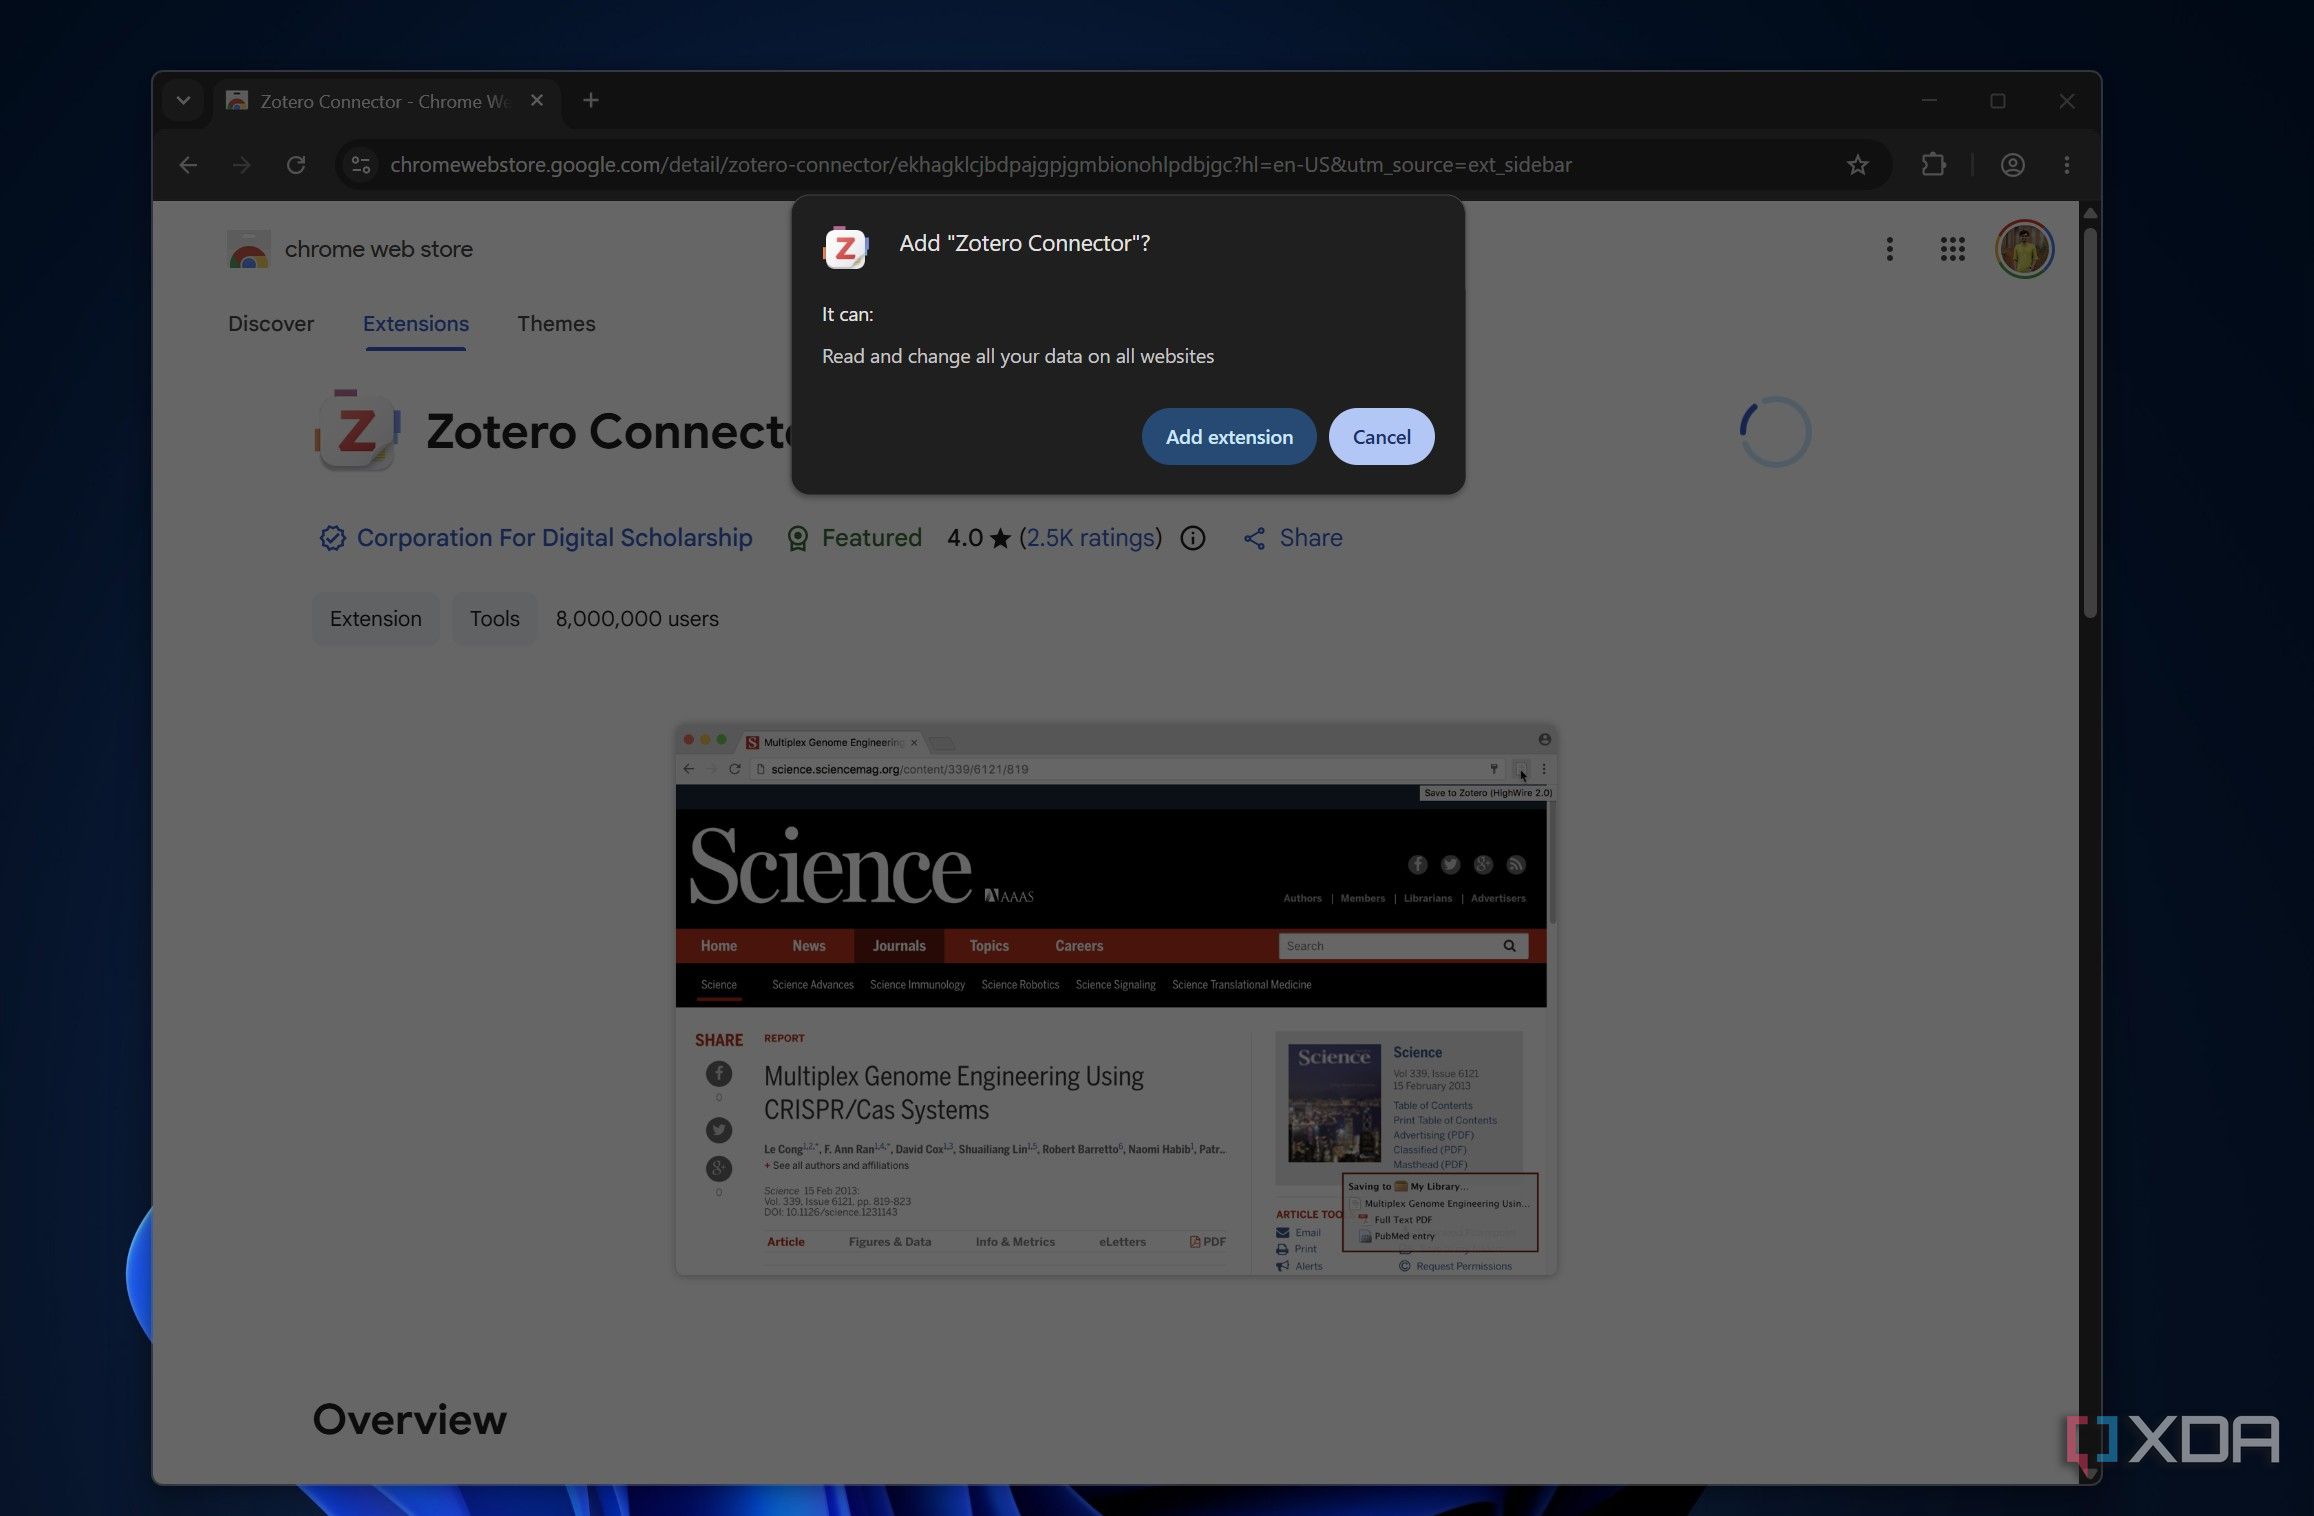Bookmark this page with the star icon
Image resolution: width=2314 pixels, height=1516 pixels.
click(1858, 165)
